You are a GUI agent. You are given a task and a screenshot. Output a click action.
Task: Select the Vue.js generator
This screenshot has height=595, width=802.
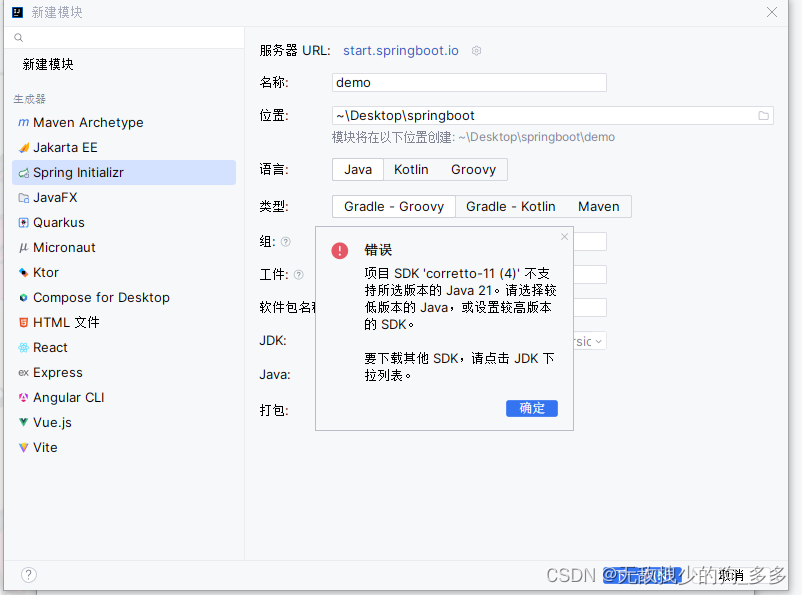[124, 423]
